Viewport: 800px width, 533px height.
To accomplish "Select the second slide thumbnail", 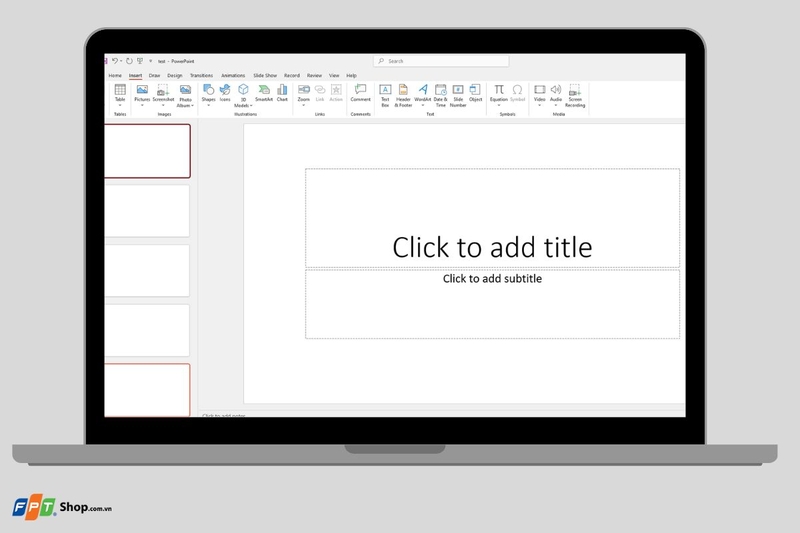I will point(147,211).
